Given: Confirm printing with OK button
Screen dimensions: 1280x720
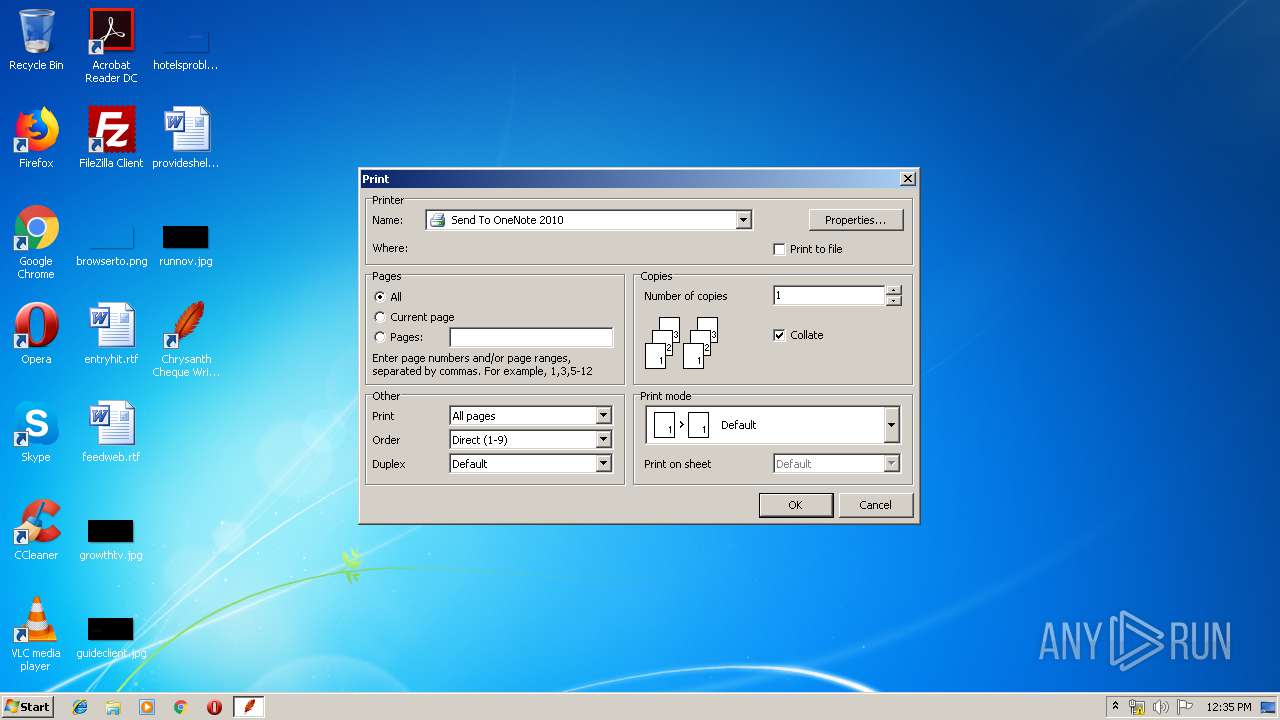Looking at the screenshot, I should pyautogui.click(x=796, y=505).
